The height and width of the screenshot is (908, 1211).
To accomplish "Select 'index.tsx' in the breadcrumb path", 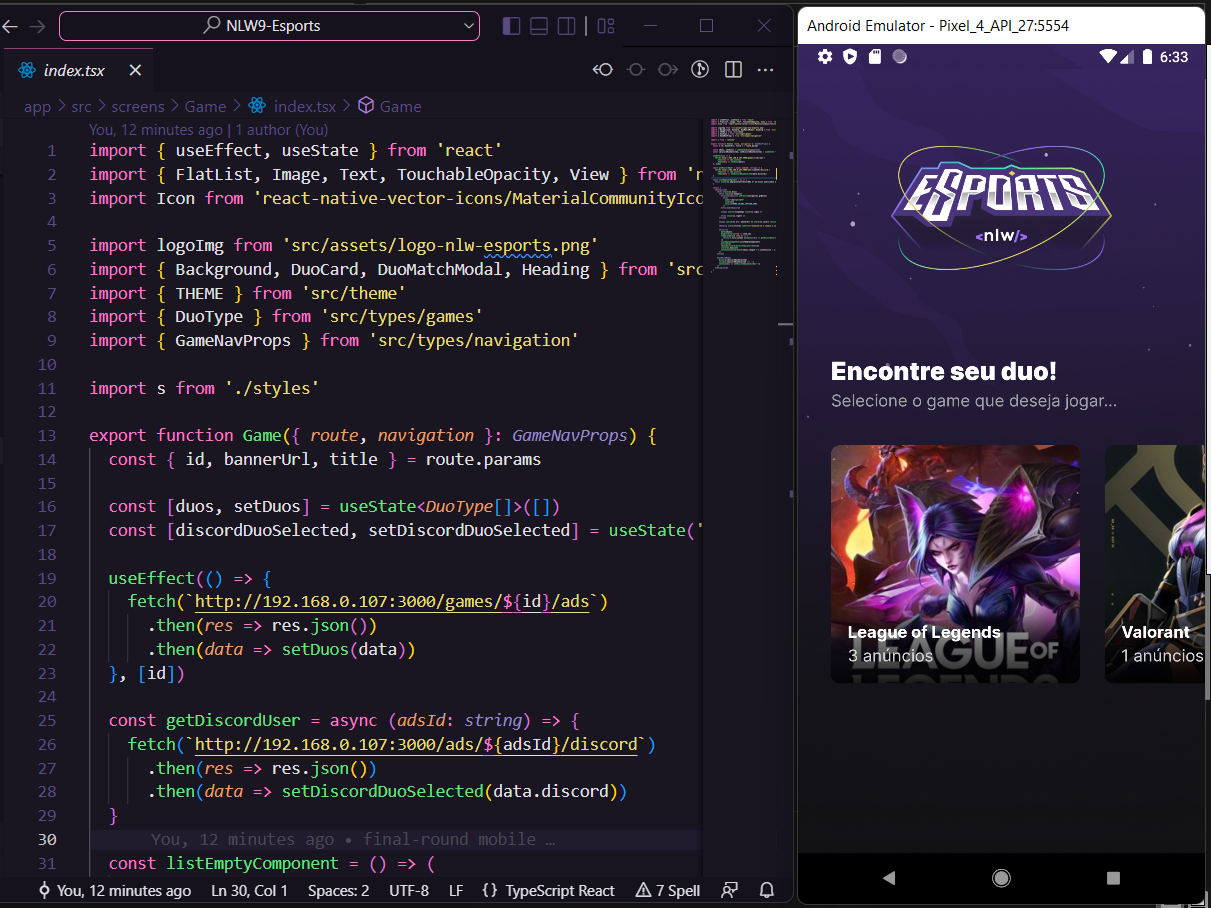I will point(305,106).
